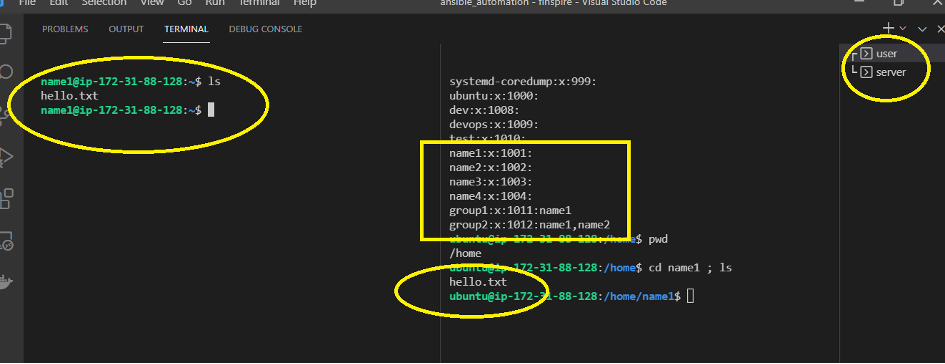Open the Edit menu
This screenshot has width=945, height=364.
click(x=58, y=3)
